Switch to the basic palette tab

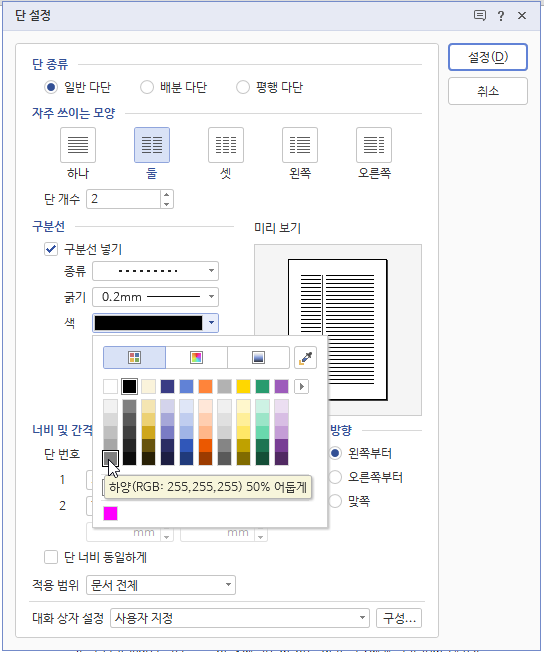click(x=134, y=358)
